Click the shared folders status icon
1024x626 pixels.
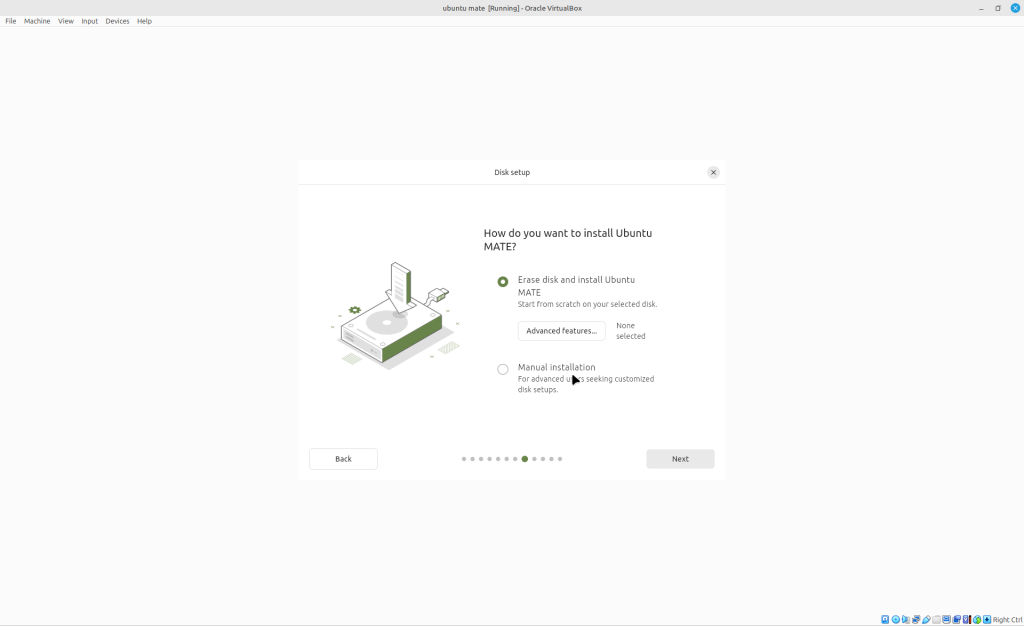pyautogui.click(x=936, y=619)
